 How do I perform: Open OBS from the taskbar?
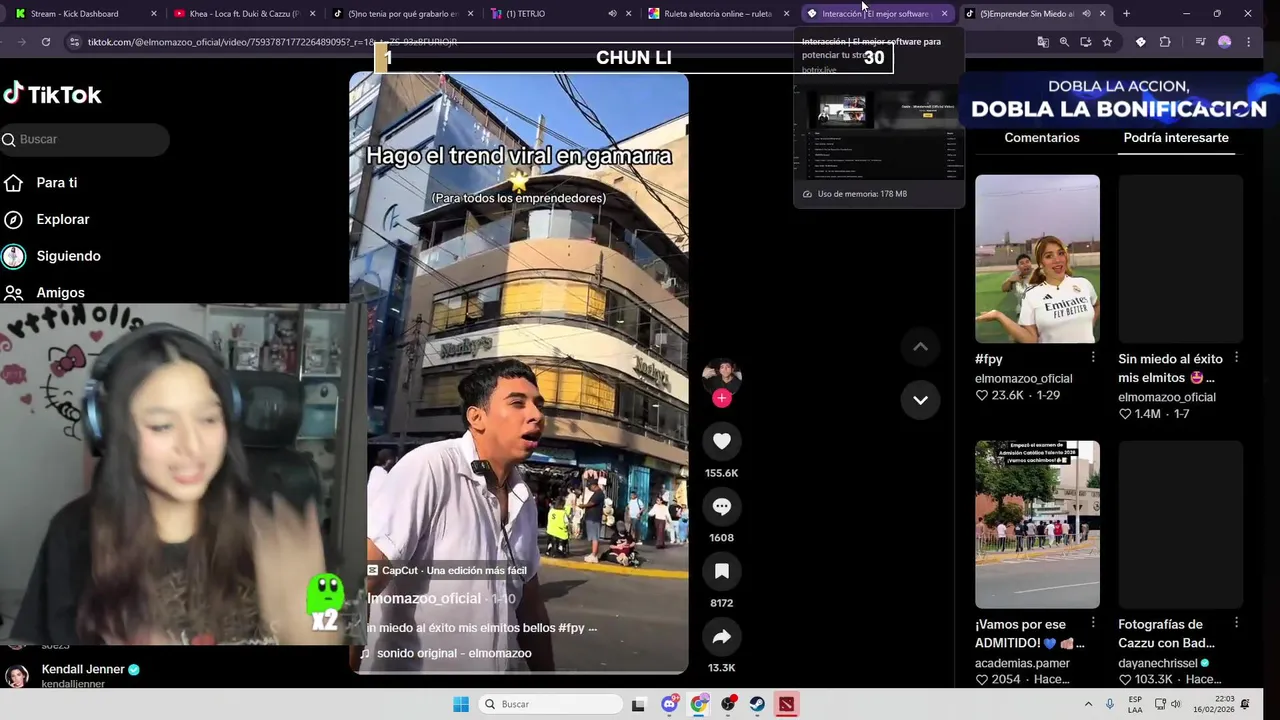pyautogui.click(x=728, y=704)
